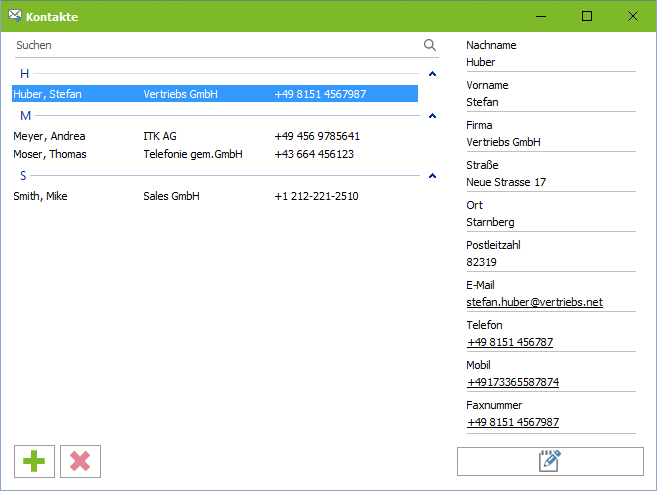Select contact Huber, Stefan
657x491 pixels.
tap(48, 94)
